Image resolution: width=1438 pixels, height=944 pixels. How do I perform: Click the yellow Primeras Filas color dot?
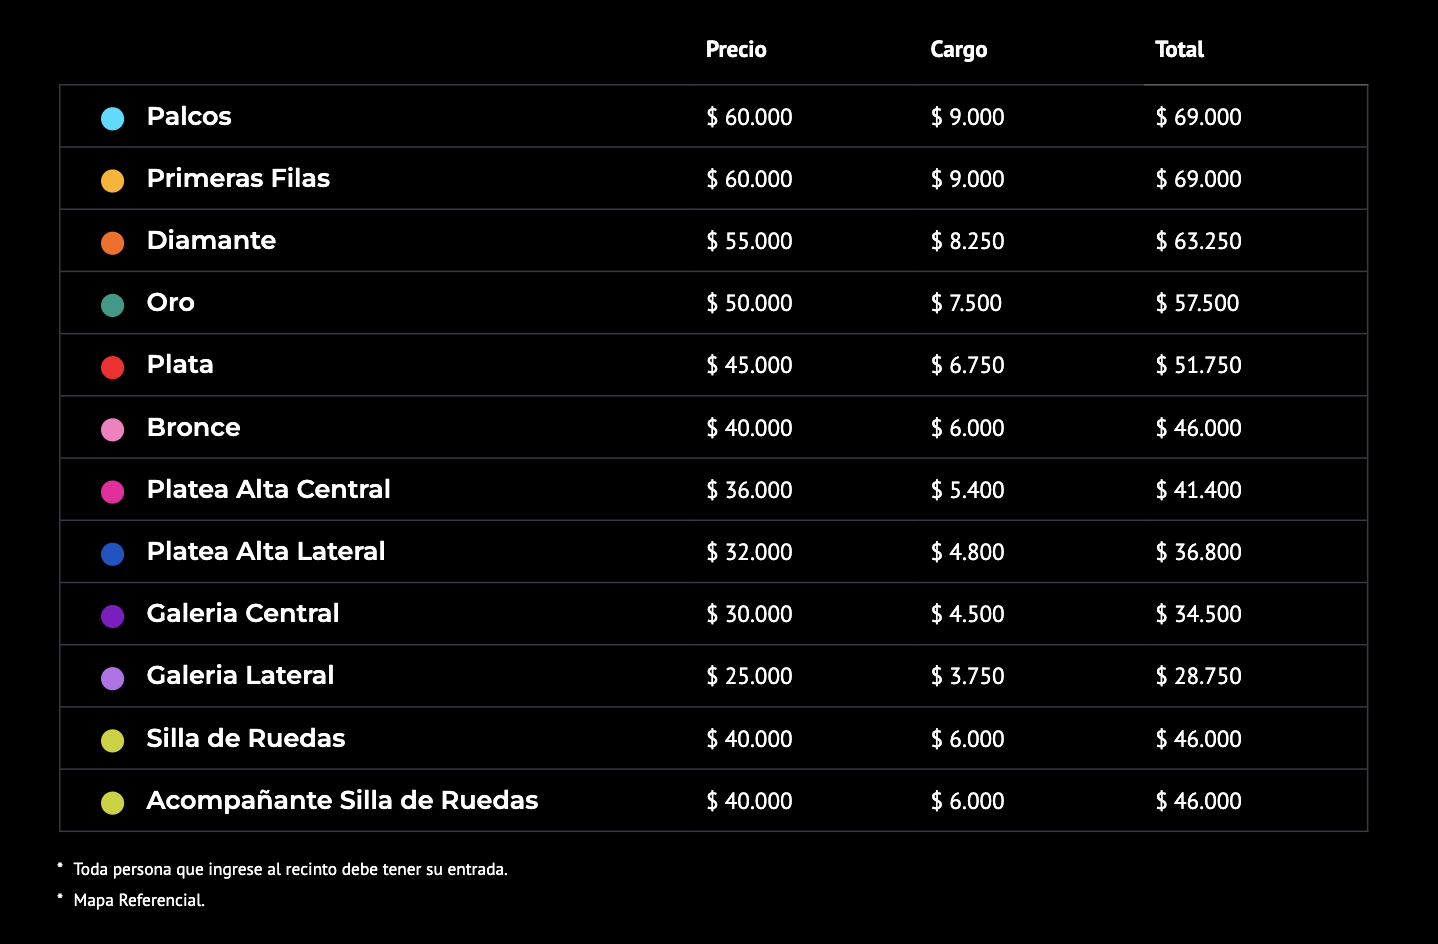pos(113,181)
